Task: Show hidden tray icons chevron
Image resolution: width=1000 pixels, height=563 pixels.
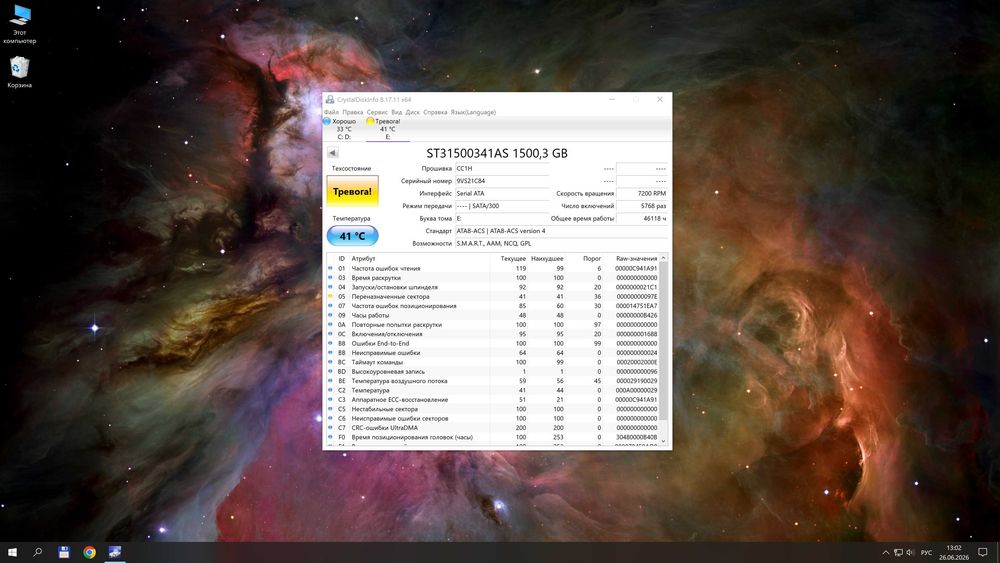Action: click(x=886, y=552)
